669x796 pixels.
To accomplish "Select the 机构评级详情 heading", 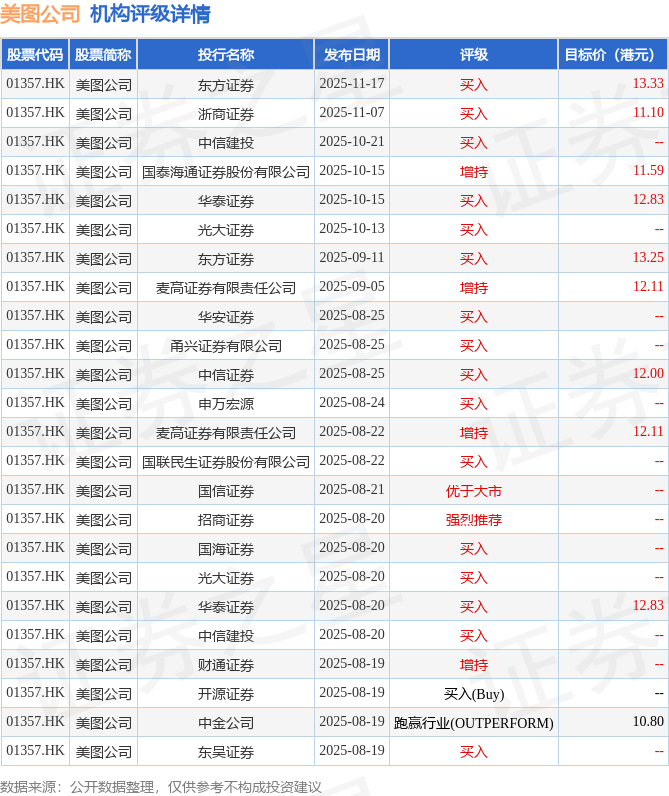I will (x=150, y=14).
